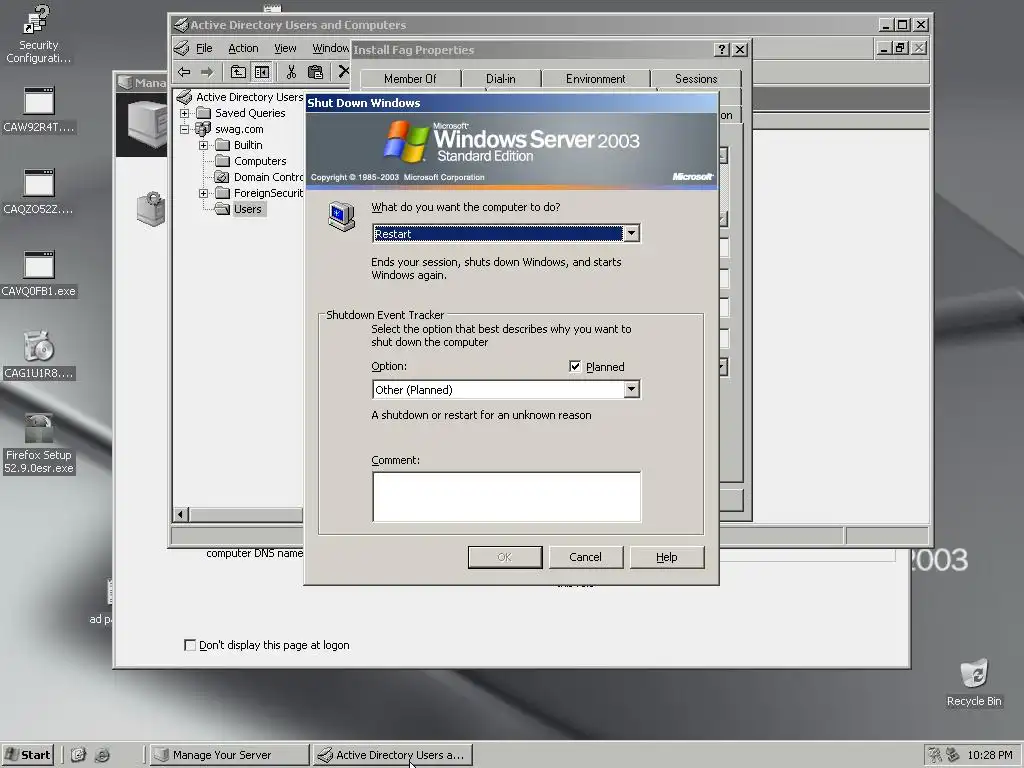Switch to the Environment tab
1024x768 pixels.
(596, 78)
